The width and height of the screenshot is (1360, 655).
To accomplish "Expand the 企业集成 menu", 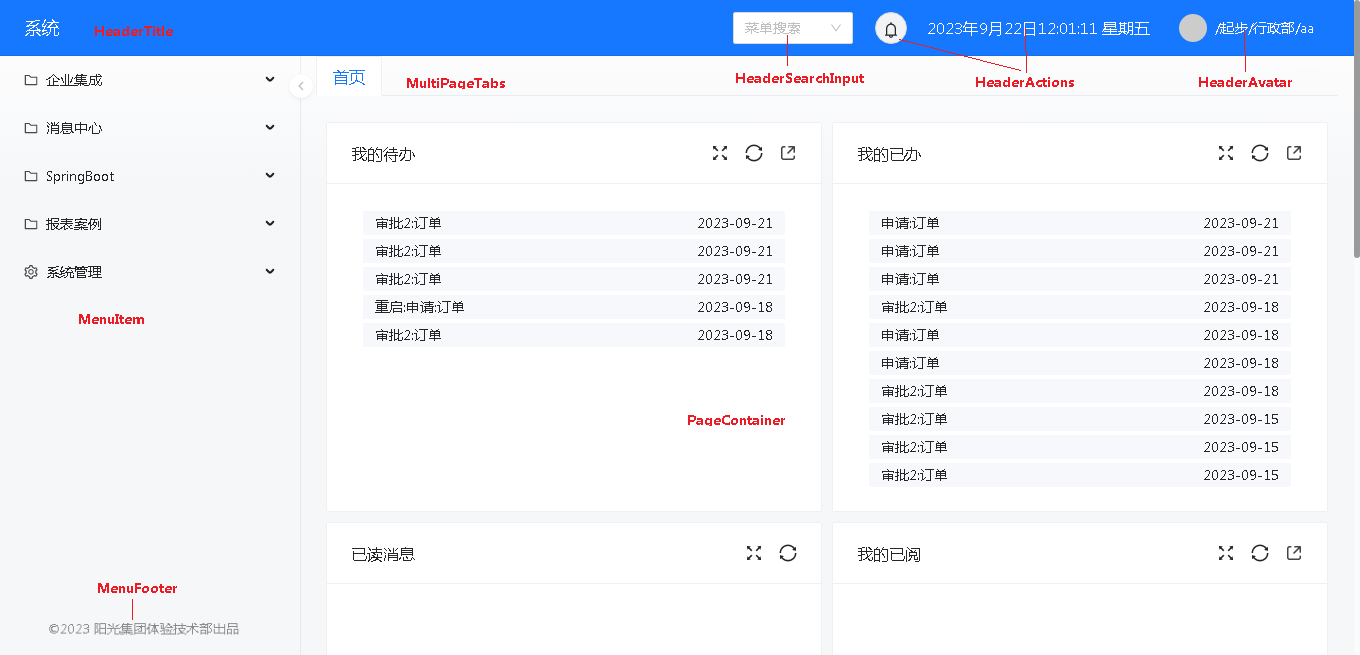I will coord(150,80).
